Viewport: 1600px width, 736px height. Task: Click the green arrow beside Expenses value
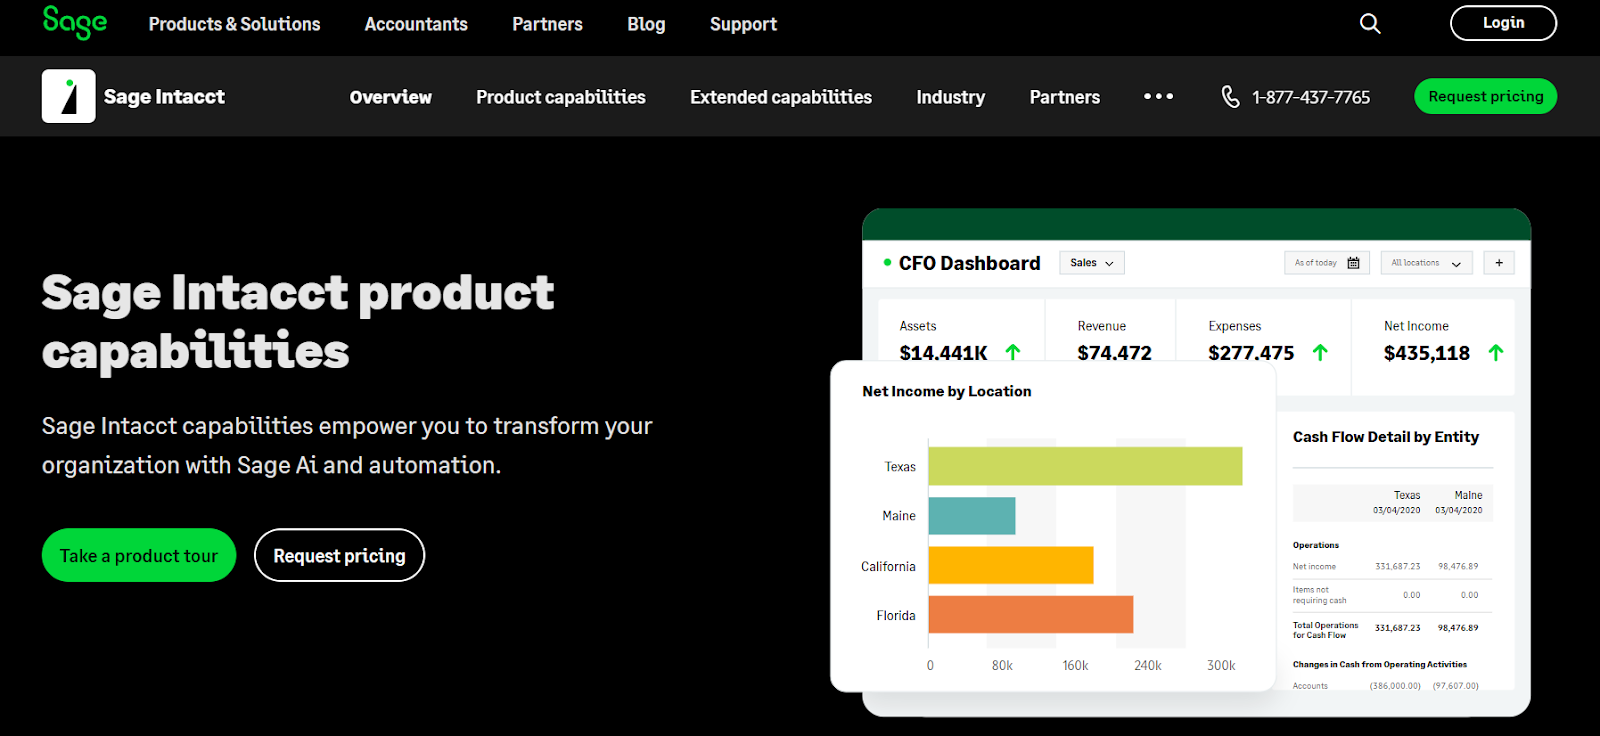coord(1320,353)
